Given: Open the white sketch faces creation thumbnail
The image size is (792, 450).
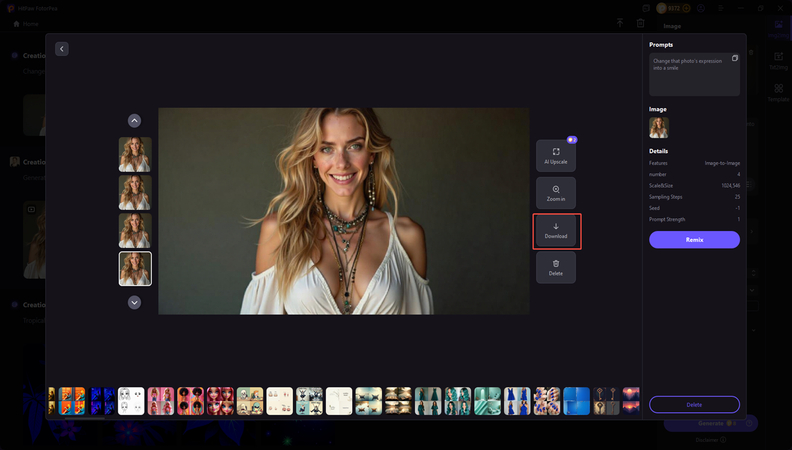Looking at the screenshot, I should point(131,401).
